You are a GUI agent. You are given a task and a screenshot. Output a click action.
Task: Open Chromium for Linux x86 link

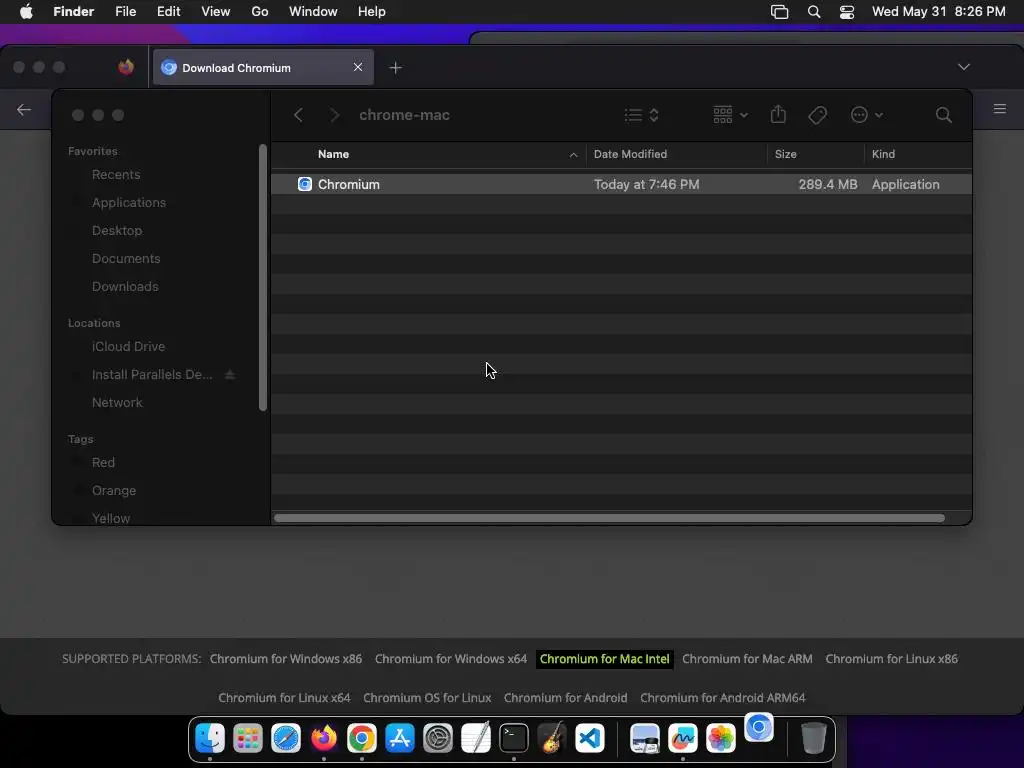[x=891, y=659]
